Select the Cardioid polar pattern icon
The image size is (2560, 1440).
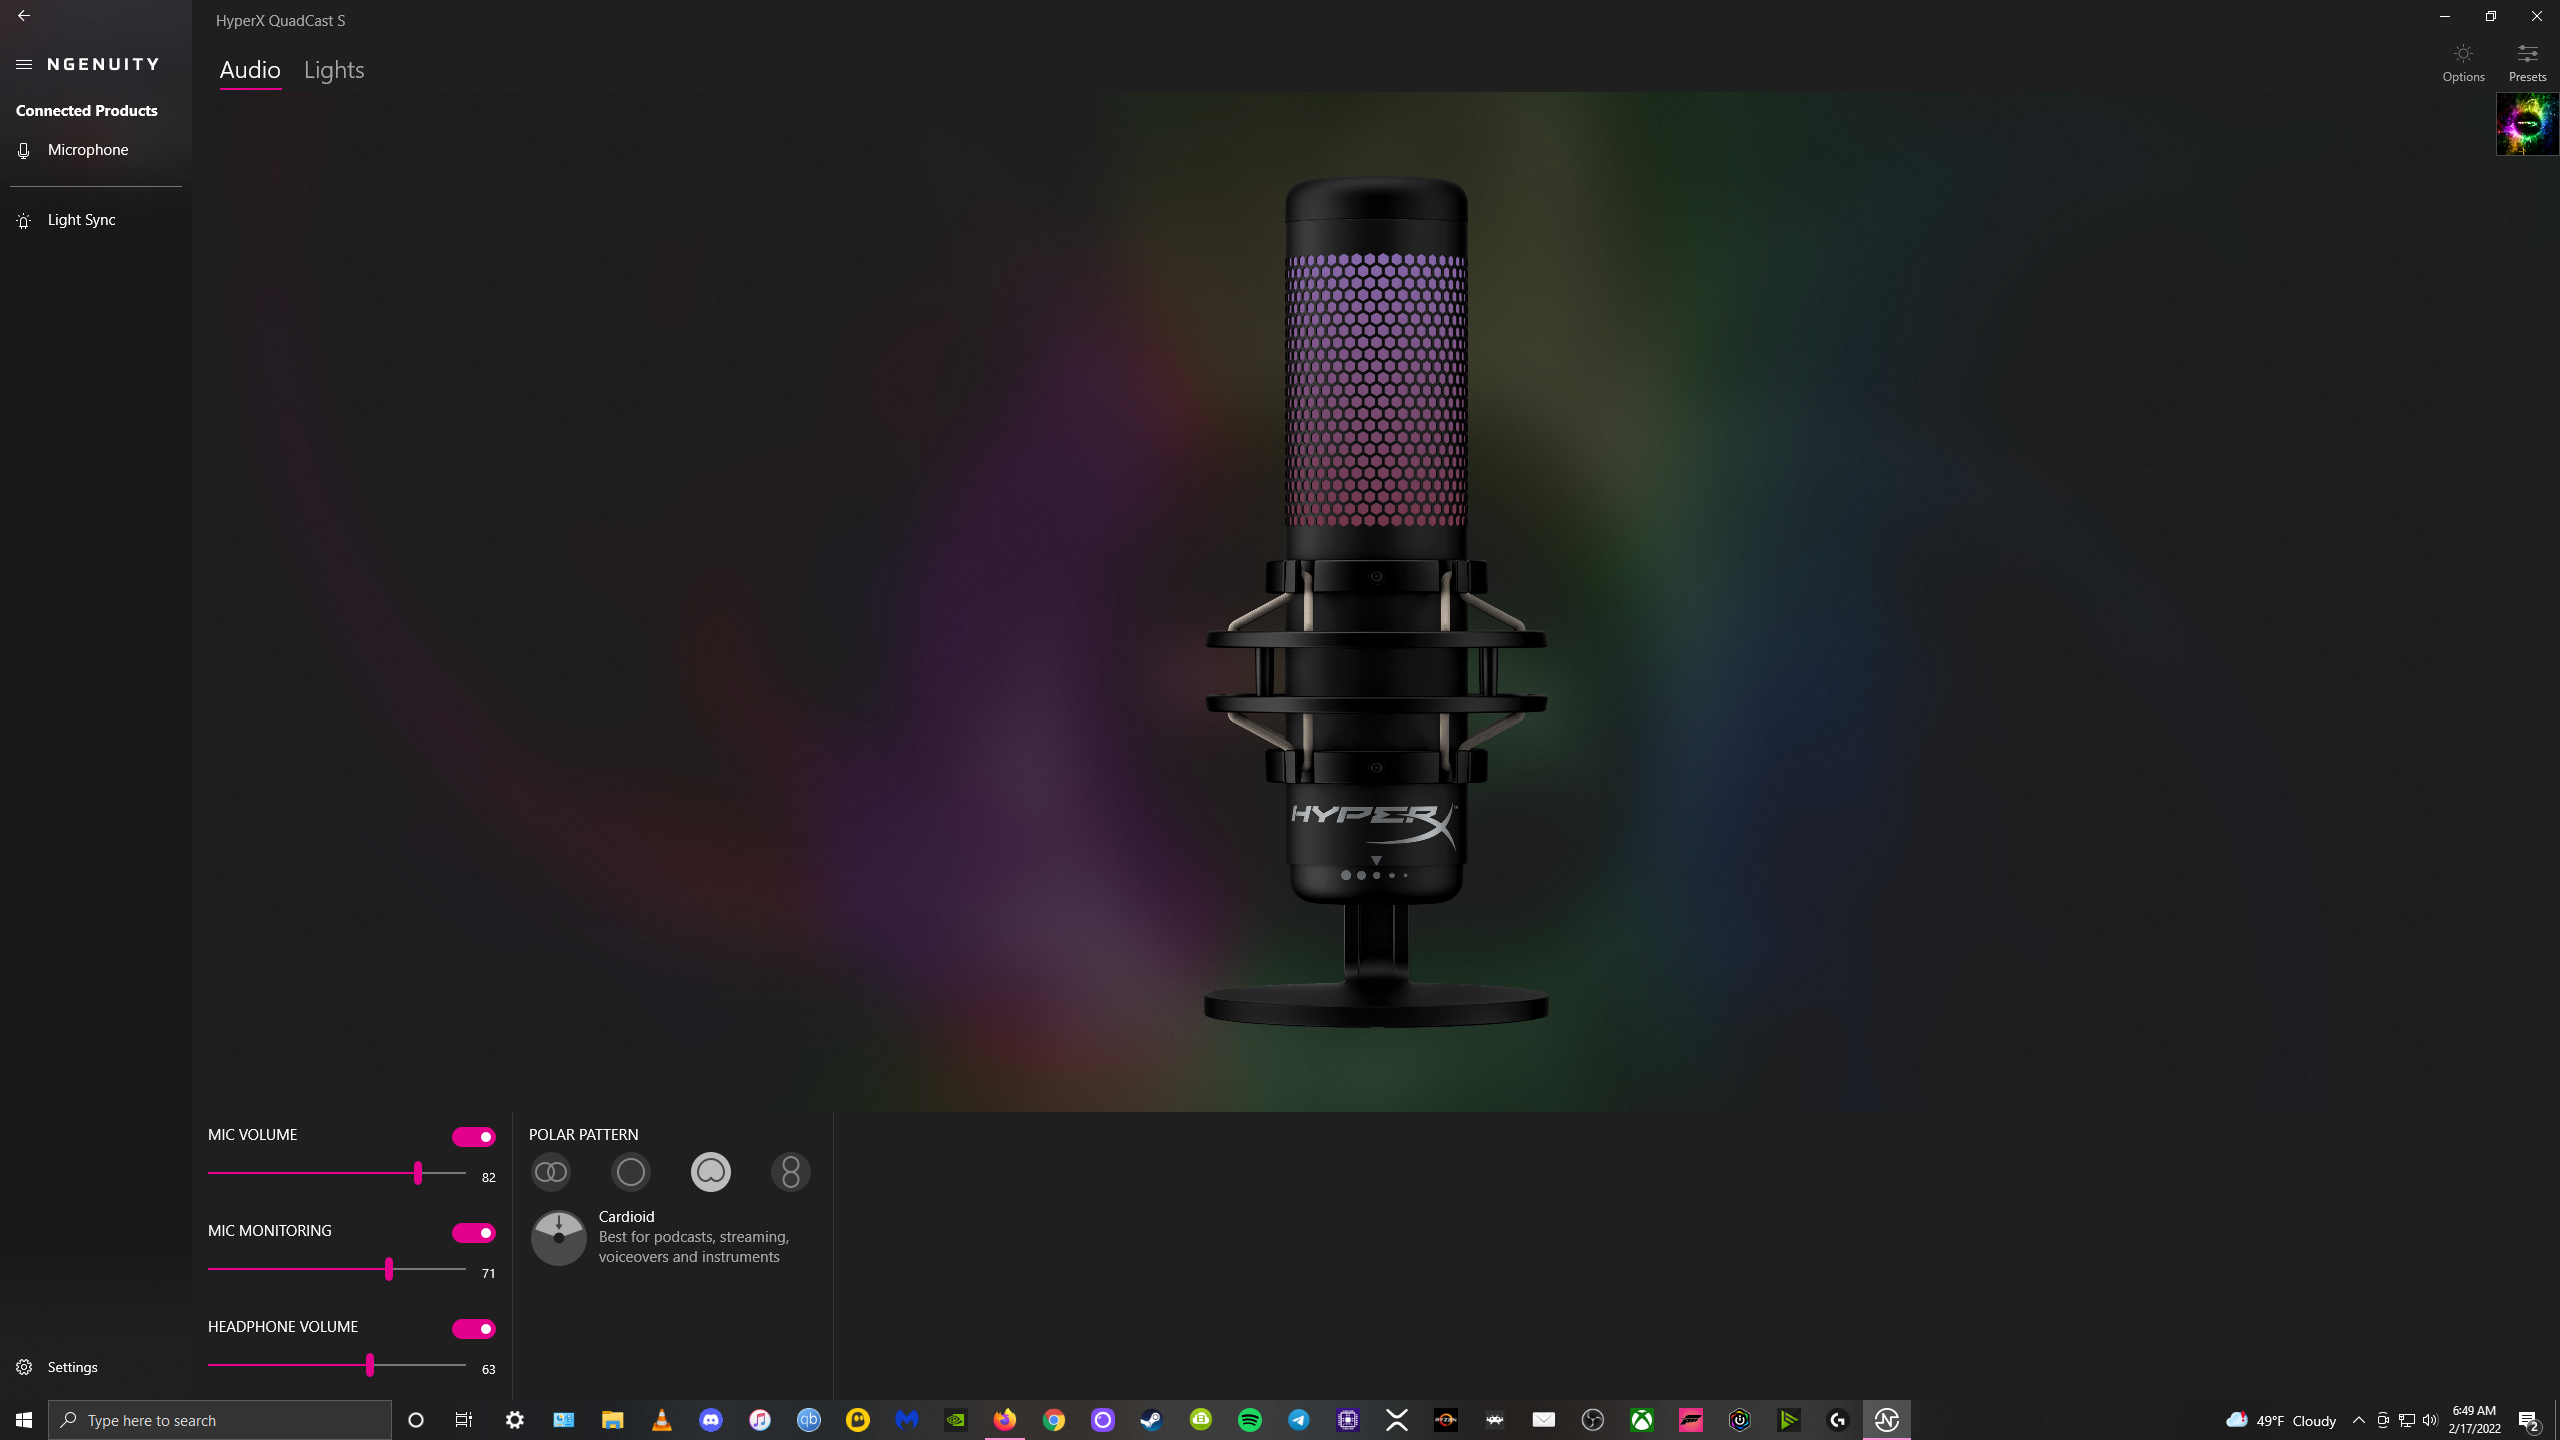[710, 1171]
